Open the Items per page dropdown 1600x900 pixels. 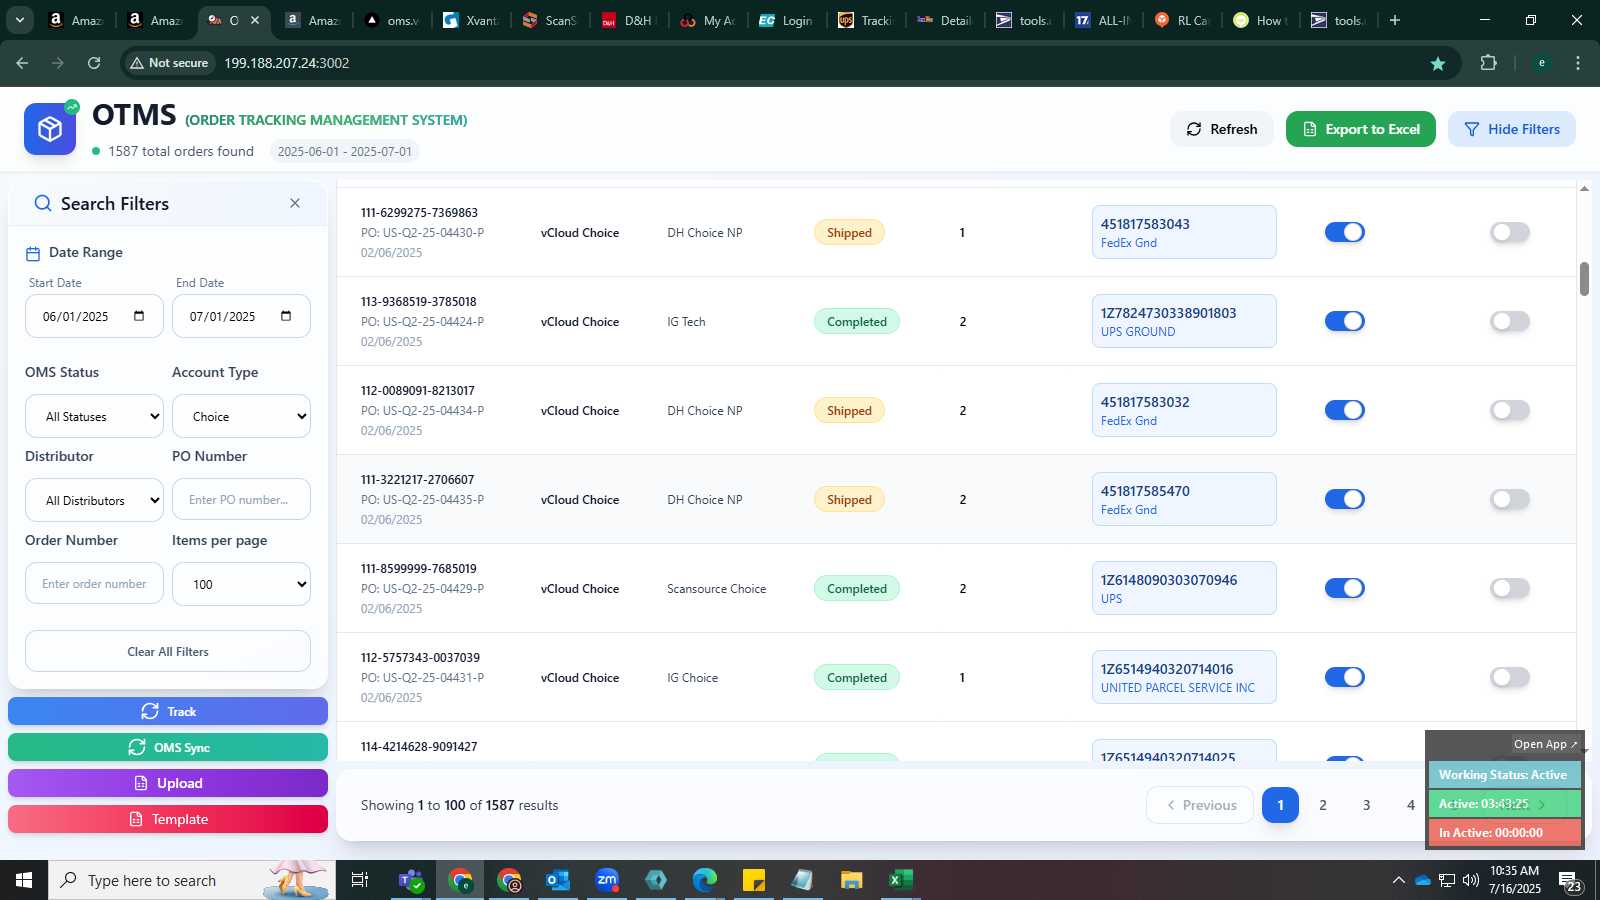click(241, 584)
